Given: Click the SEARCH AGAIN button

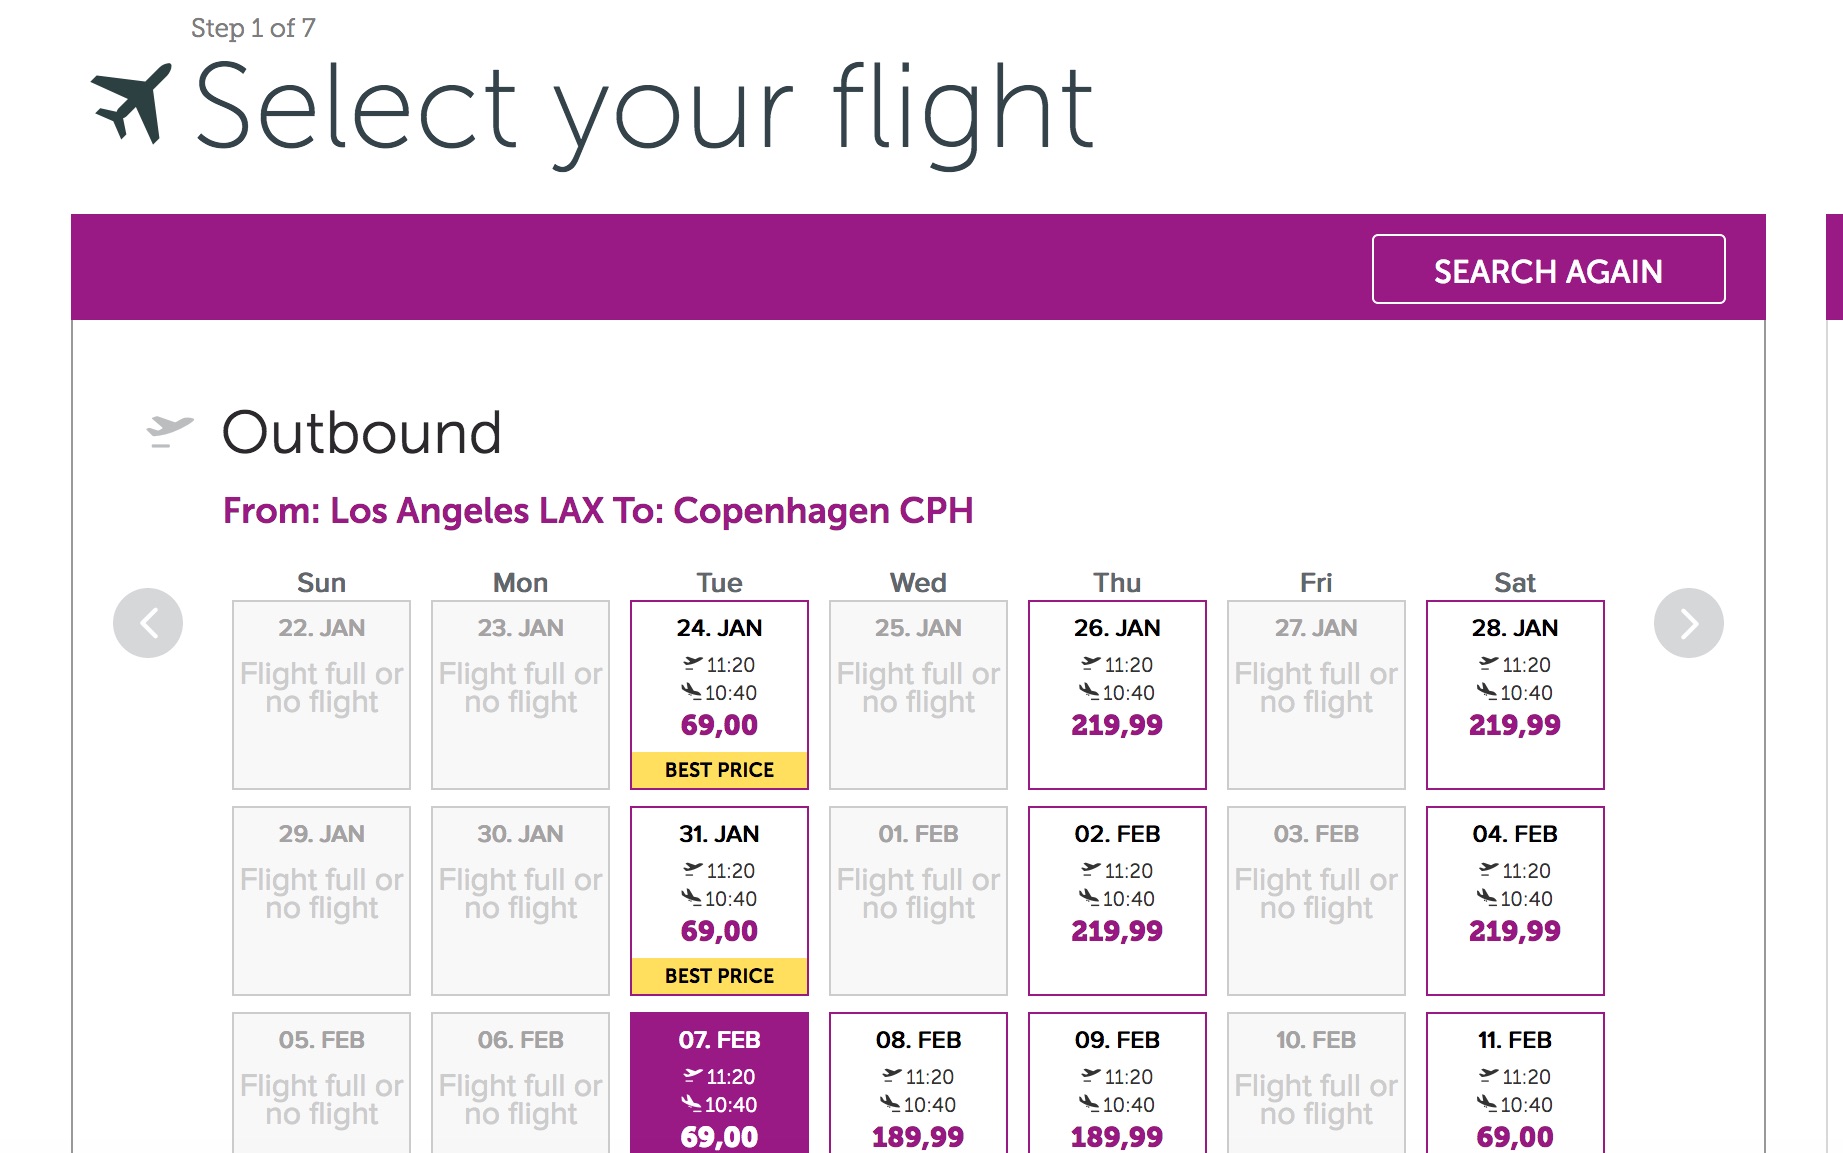Looking at the screenshot, I should 1547,270.
